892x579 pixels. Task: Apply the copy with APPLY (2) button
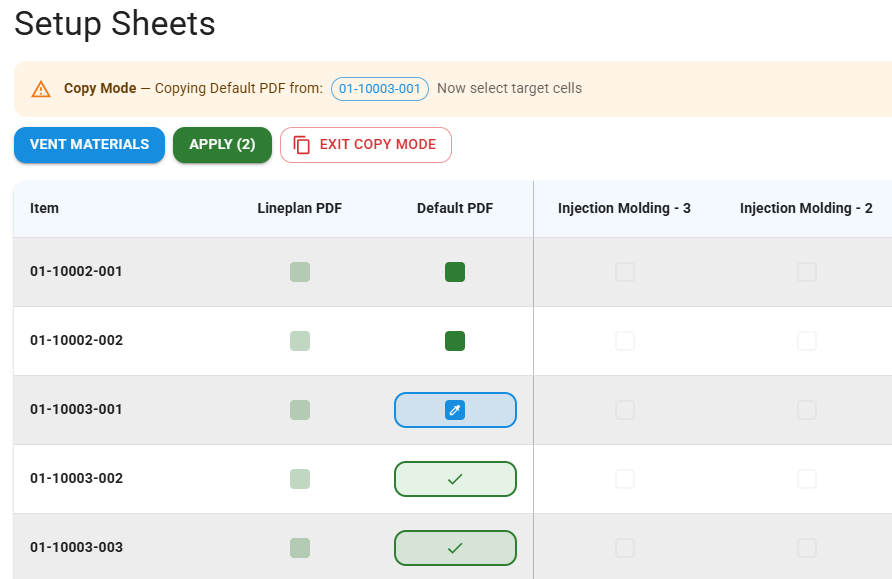[x=222, y=144]
